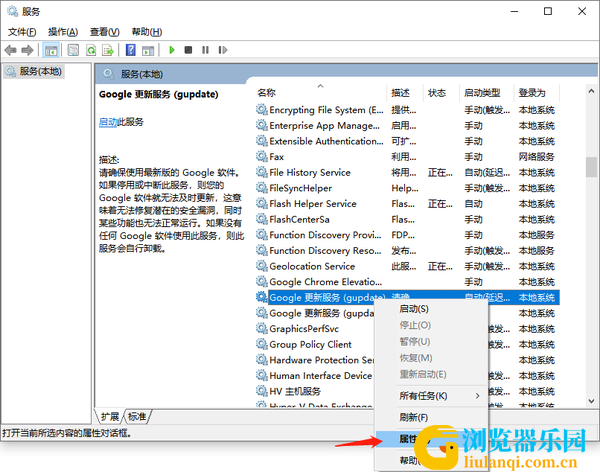Choose 启动(S) in the context menu

pos(431,309)
